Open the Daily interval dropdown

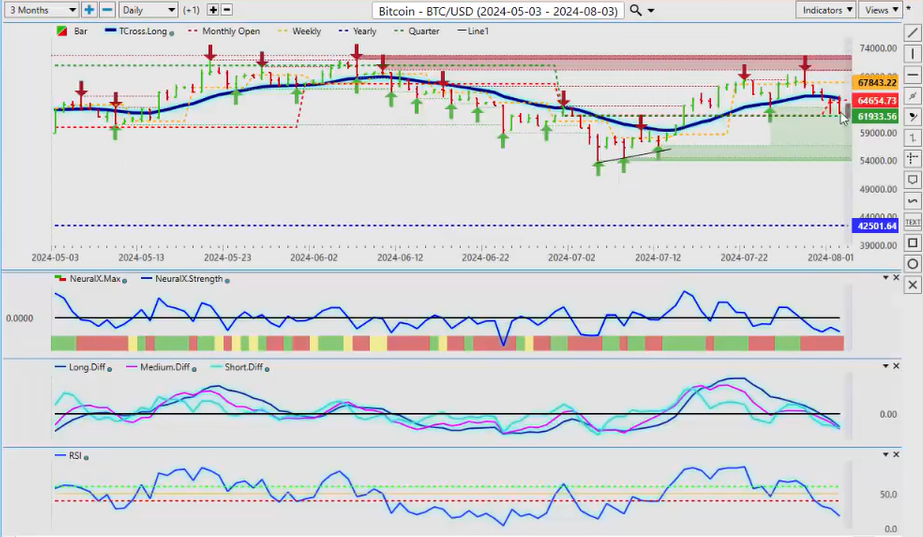coord(149,10)
